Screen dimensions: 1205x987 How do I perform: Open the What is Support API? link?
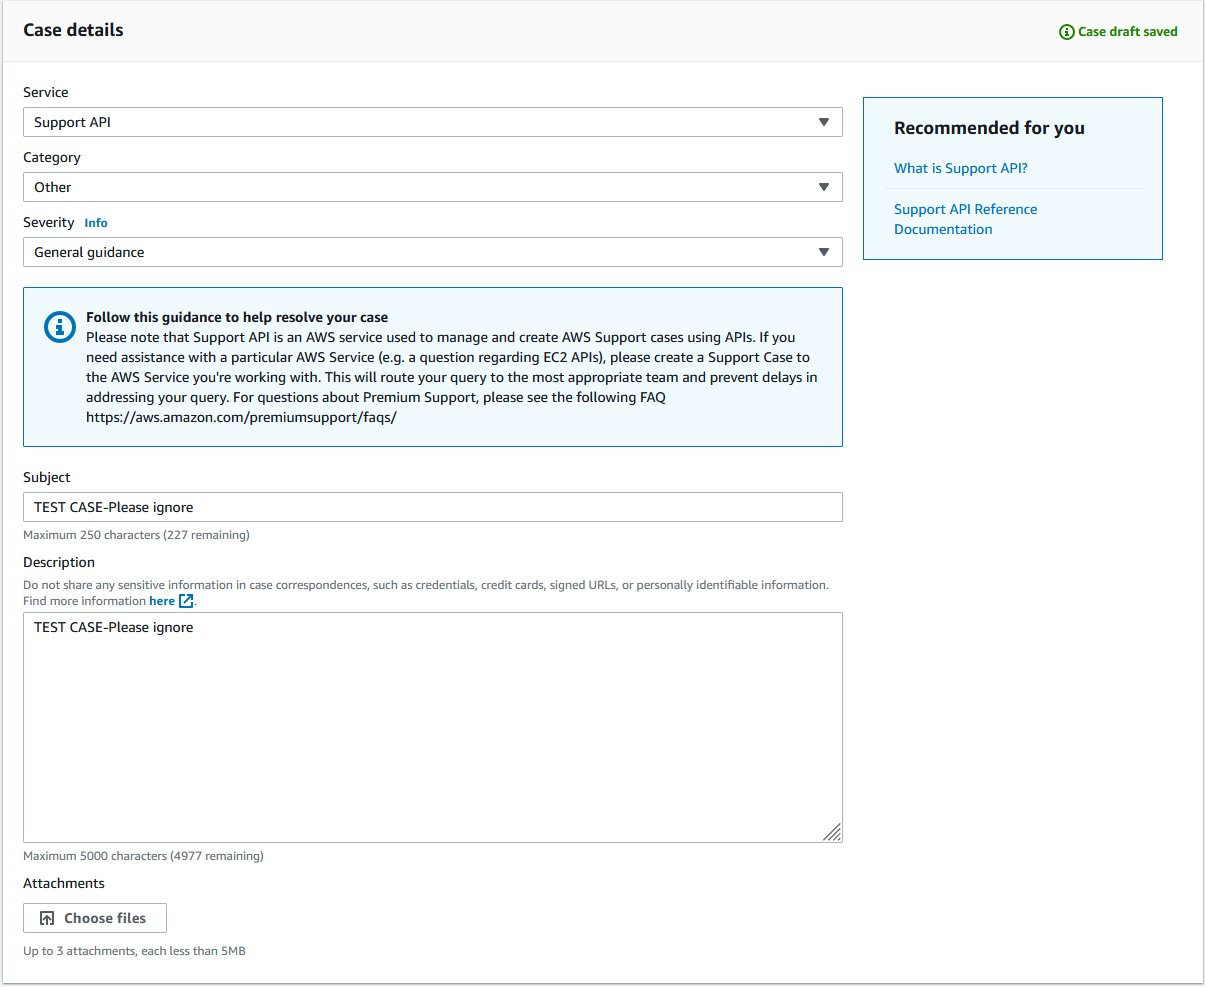(960, 168)
